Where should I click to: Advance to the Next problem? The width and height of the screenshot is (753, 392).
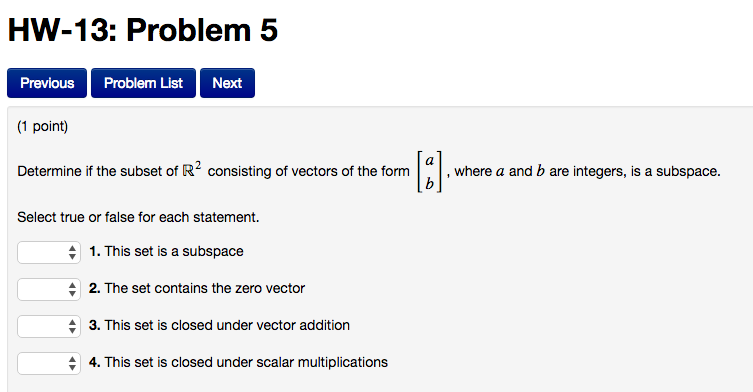click(x=227, y=83)
